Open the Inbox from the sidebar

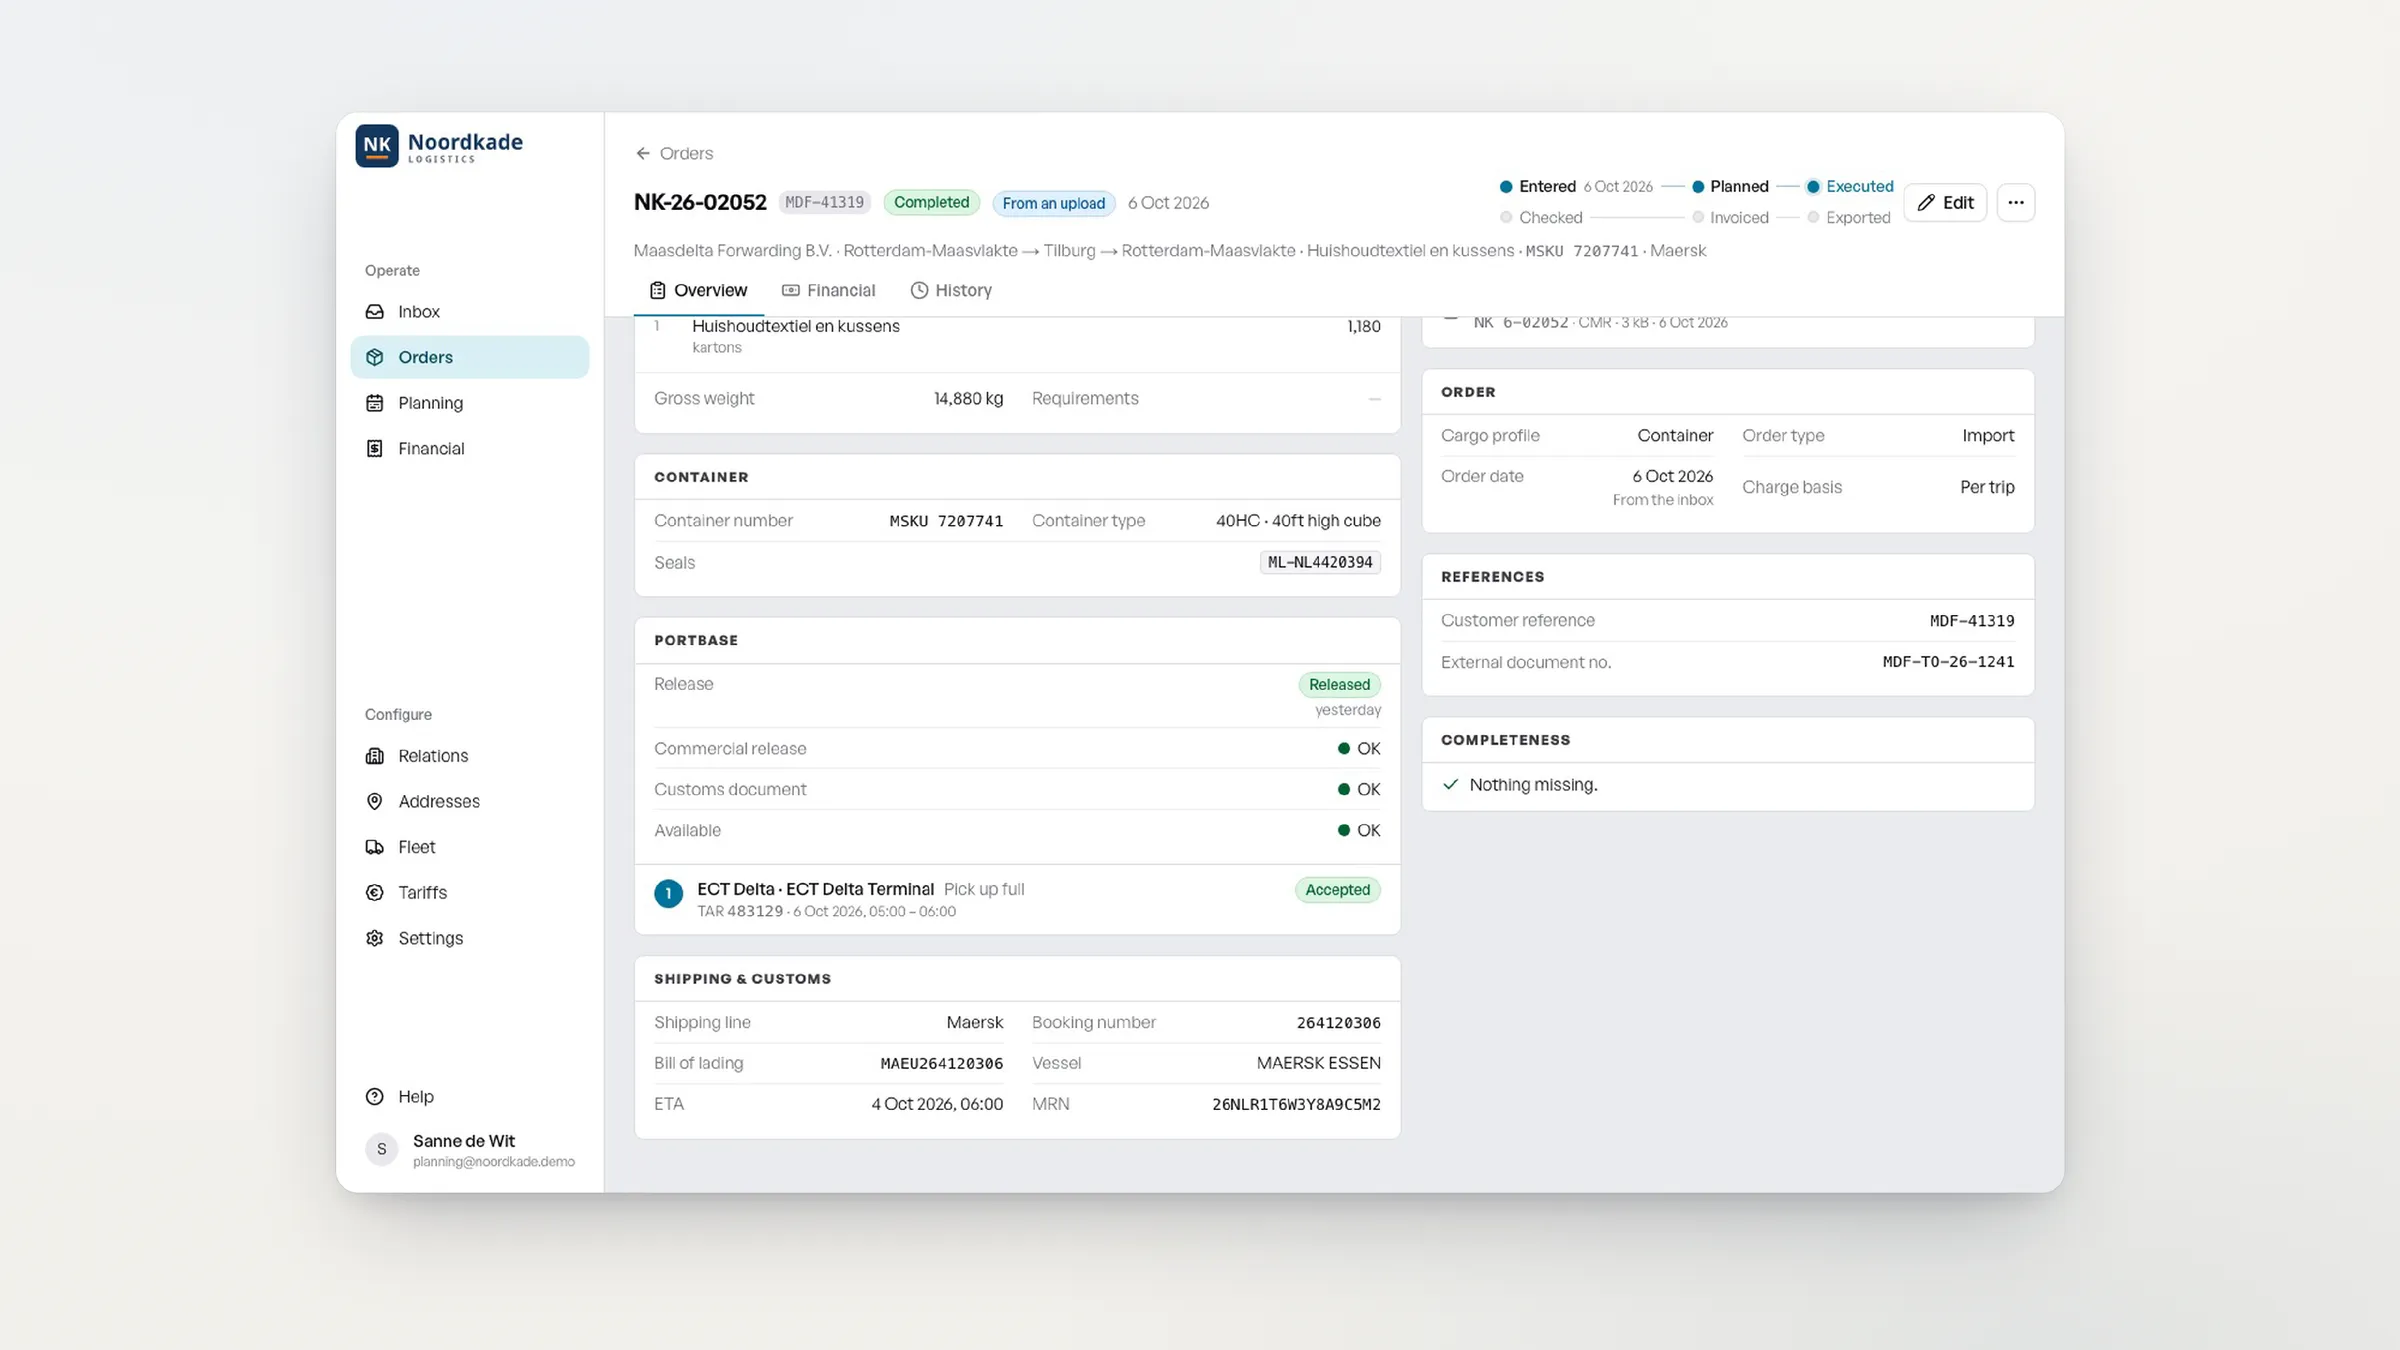click(469, 311)
